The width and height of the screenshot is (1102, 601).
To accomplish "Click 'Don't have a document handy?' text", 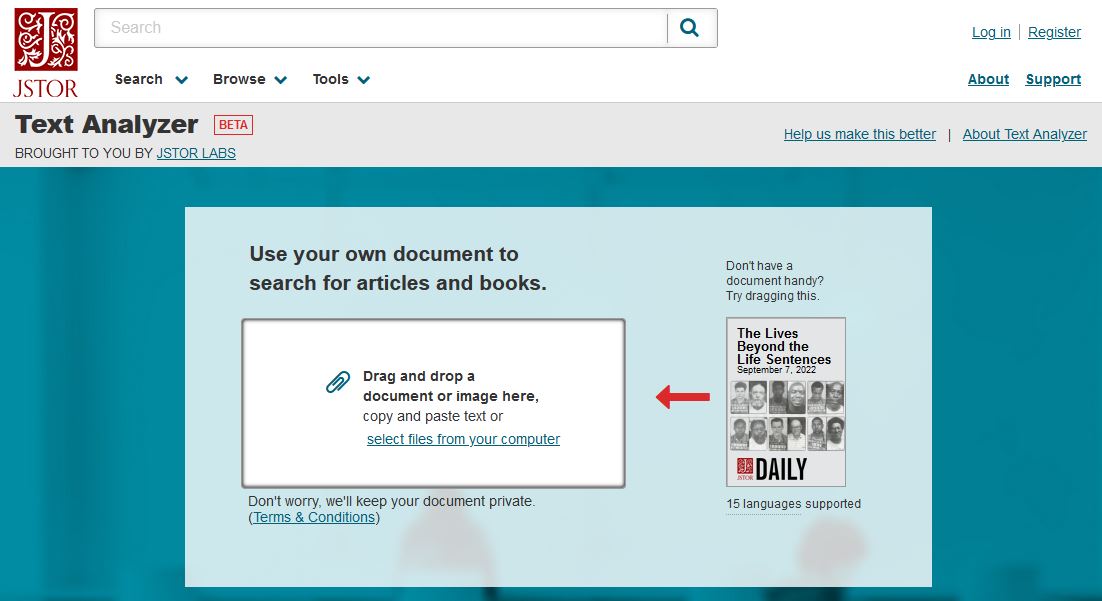I will (x=774, y=273).
